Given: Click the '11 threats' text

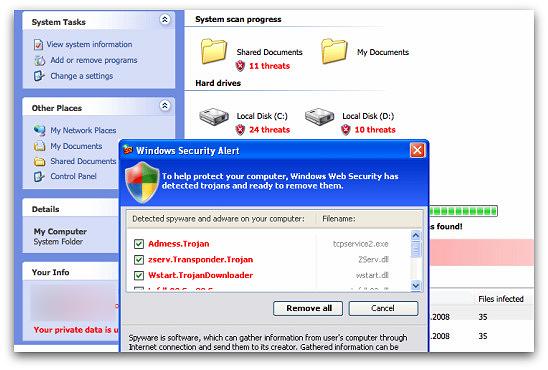Looking at the screenshot, I should (x=269, y=66).
